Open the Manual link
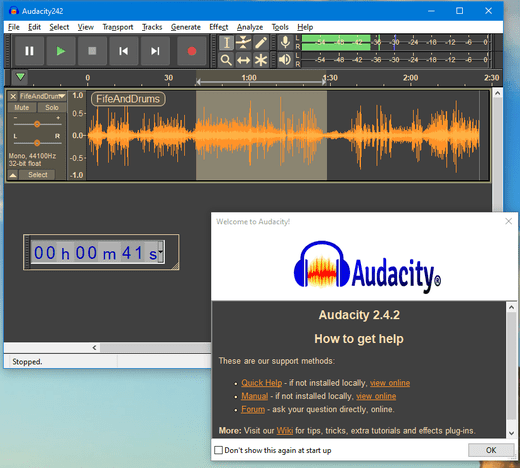Image resolution: width=520 pixels, height=468 pixels. point(255,396)
